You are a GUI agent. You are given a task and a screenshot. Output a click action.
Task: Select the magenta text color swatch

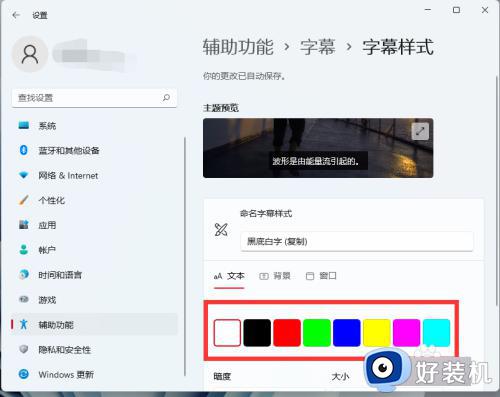(406, 333)
